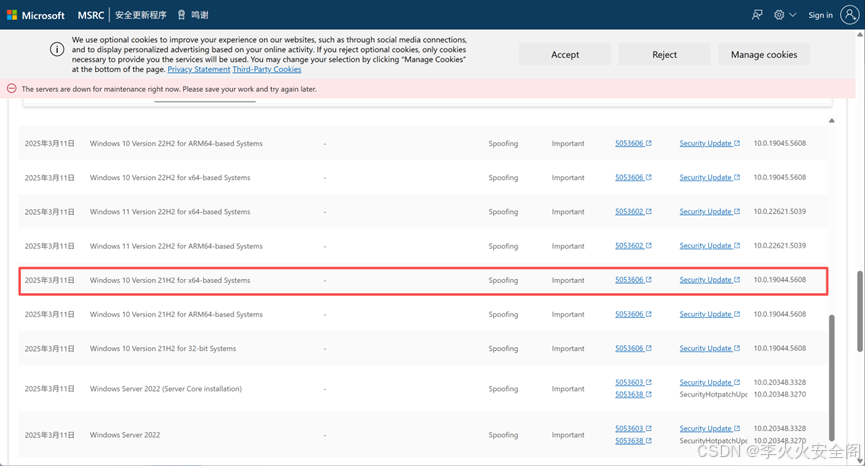This screenshot has height=466, width=865.
Task: Open 5053602 for Windows 11 22H2 ARM64
Action: click(x=633, y=246)
